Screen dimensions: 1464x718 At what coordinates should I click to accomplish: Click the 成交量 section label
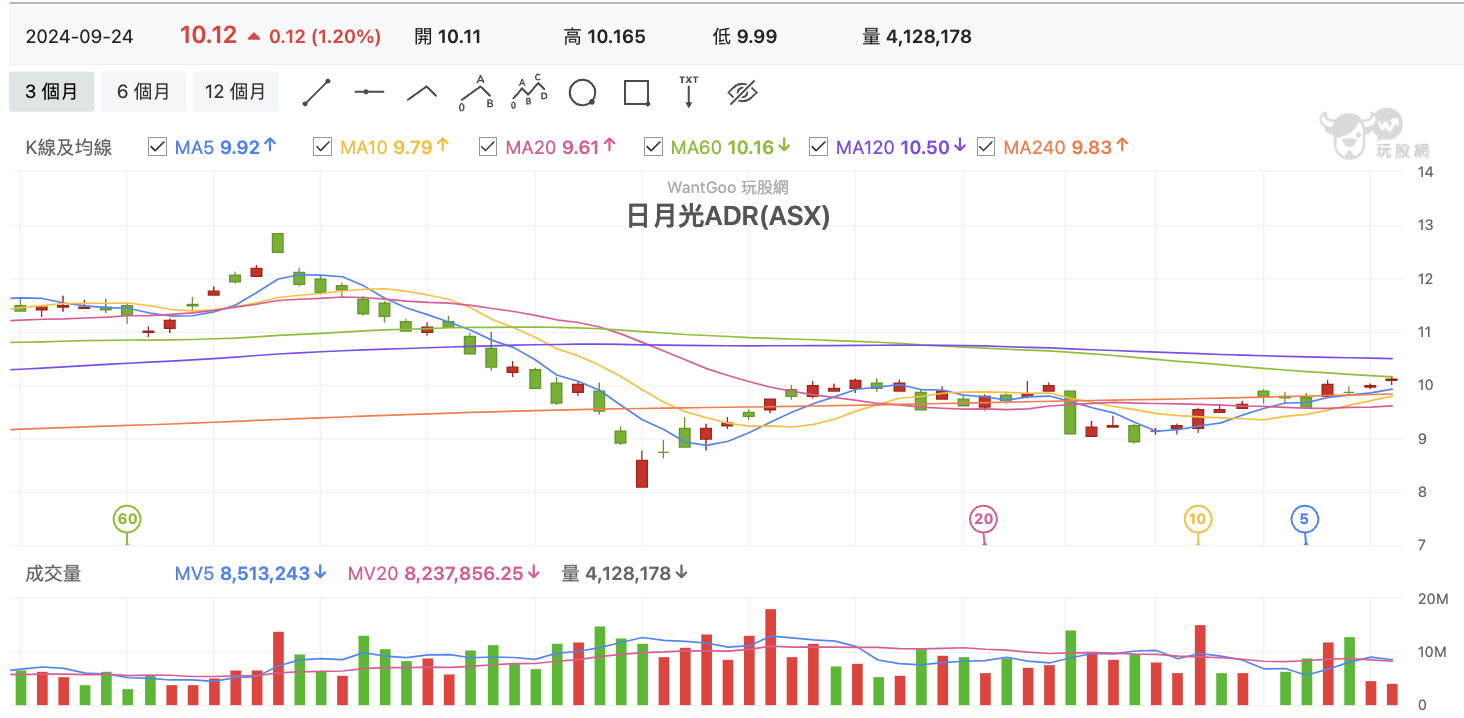[x=53, y=573]
